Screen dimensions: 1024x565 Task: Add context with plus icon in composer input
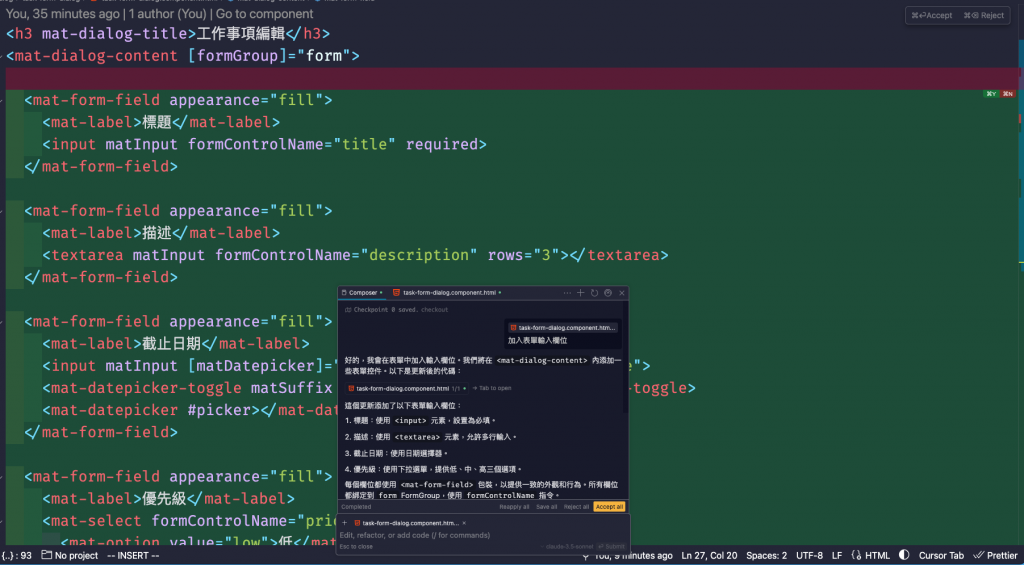[x=344, y=523]
